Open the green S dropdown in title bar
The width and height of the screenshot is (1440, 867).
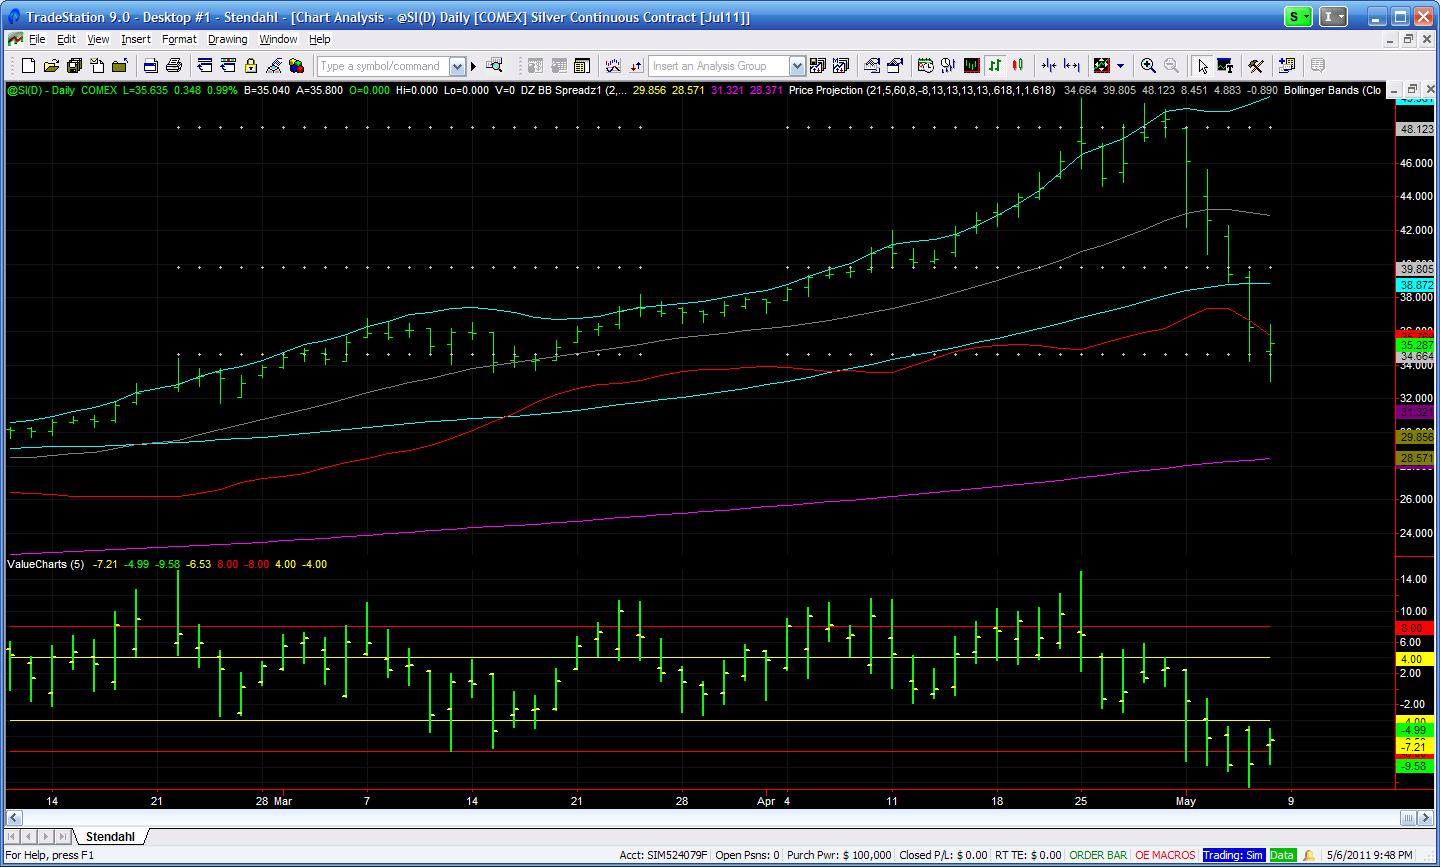coord(1298,17)
